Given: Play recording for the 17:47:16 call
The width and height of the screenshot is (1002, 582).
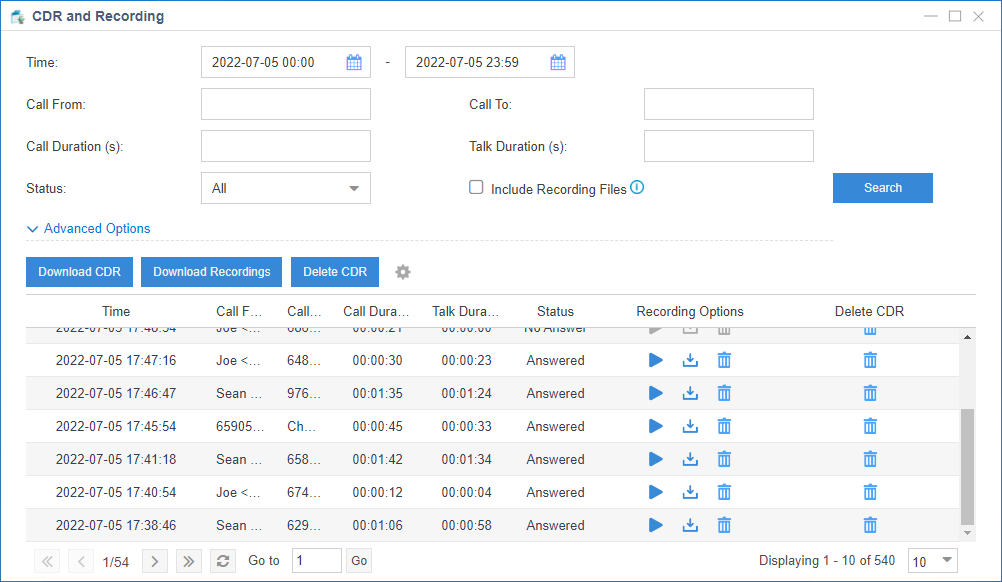Looking at the screenshot, I should point(656,360).
